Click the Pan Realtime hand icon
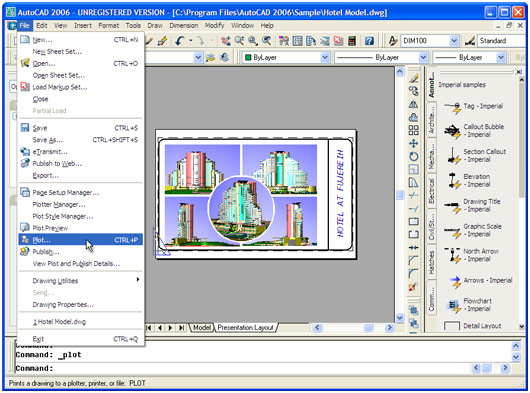 click(225, 41)
